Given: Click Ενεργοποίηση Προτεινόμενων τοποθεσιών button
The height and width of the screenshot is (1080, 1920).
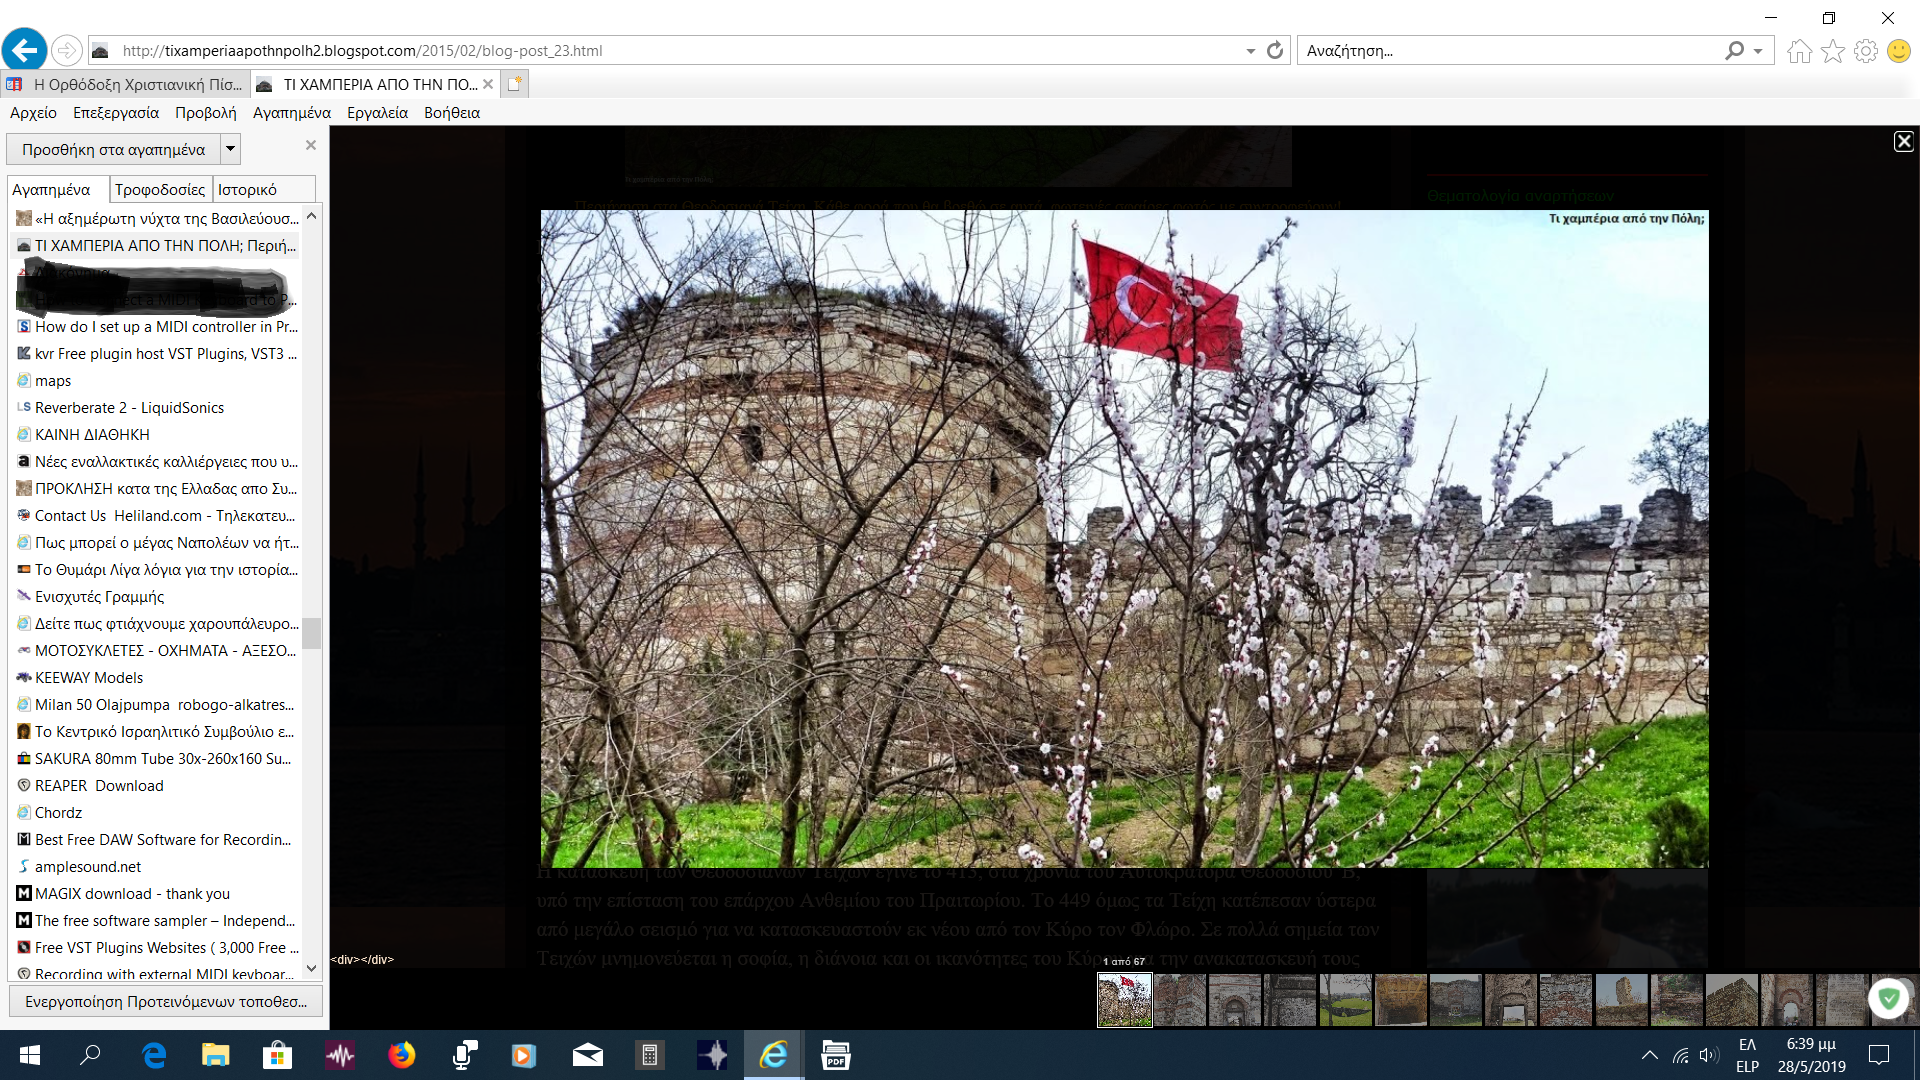Looking at the screenshot, I should click(166, 1001).
